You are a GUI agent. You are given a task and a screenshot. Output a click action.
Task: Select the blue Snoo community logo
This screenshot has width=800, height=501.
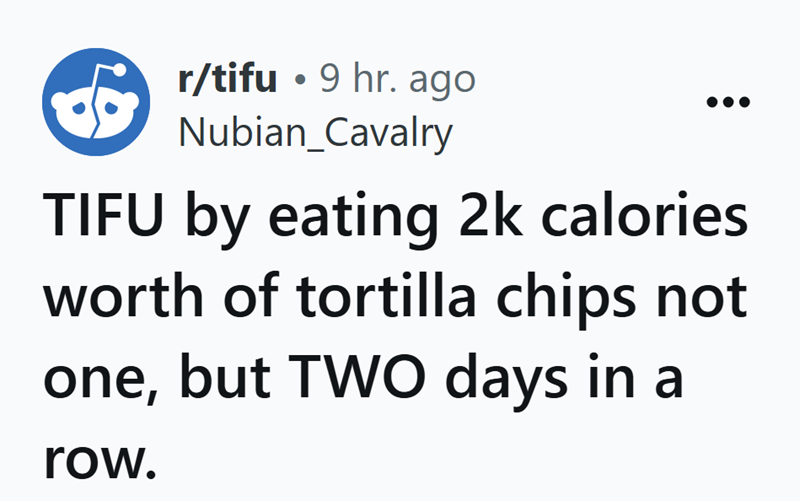click(x=96, y=107)
